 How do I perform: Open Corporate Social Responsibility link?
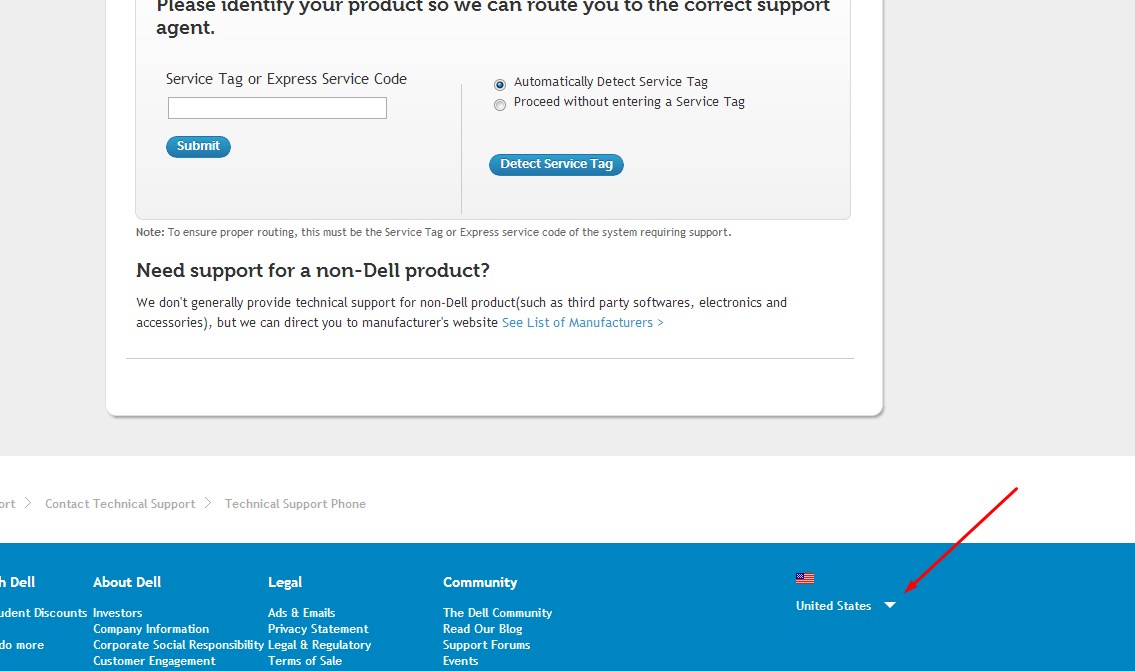pos(178,645)
